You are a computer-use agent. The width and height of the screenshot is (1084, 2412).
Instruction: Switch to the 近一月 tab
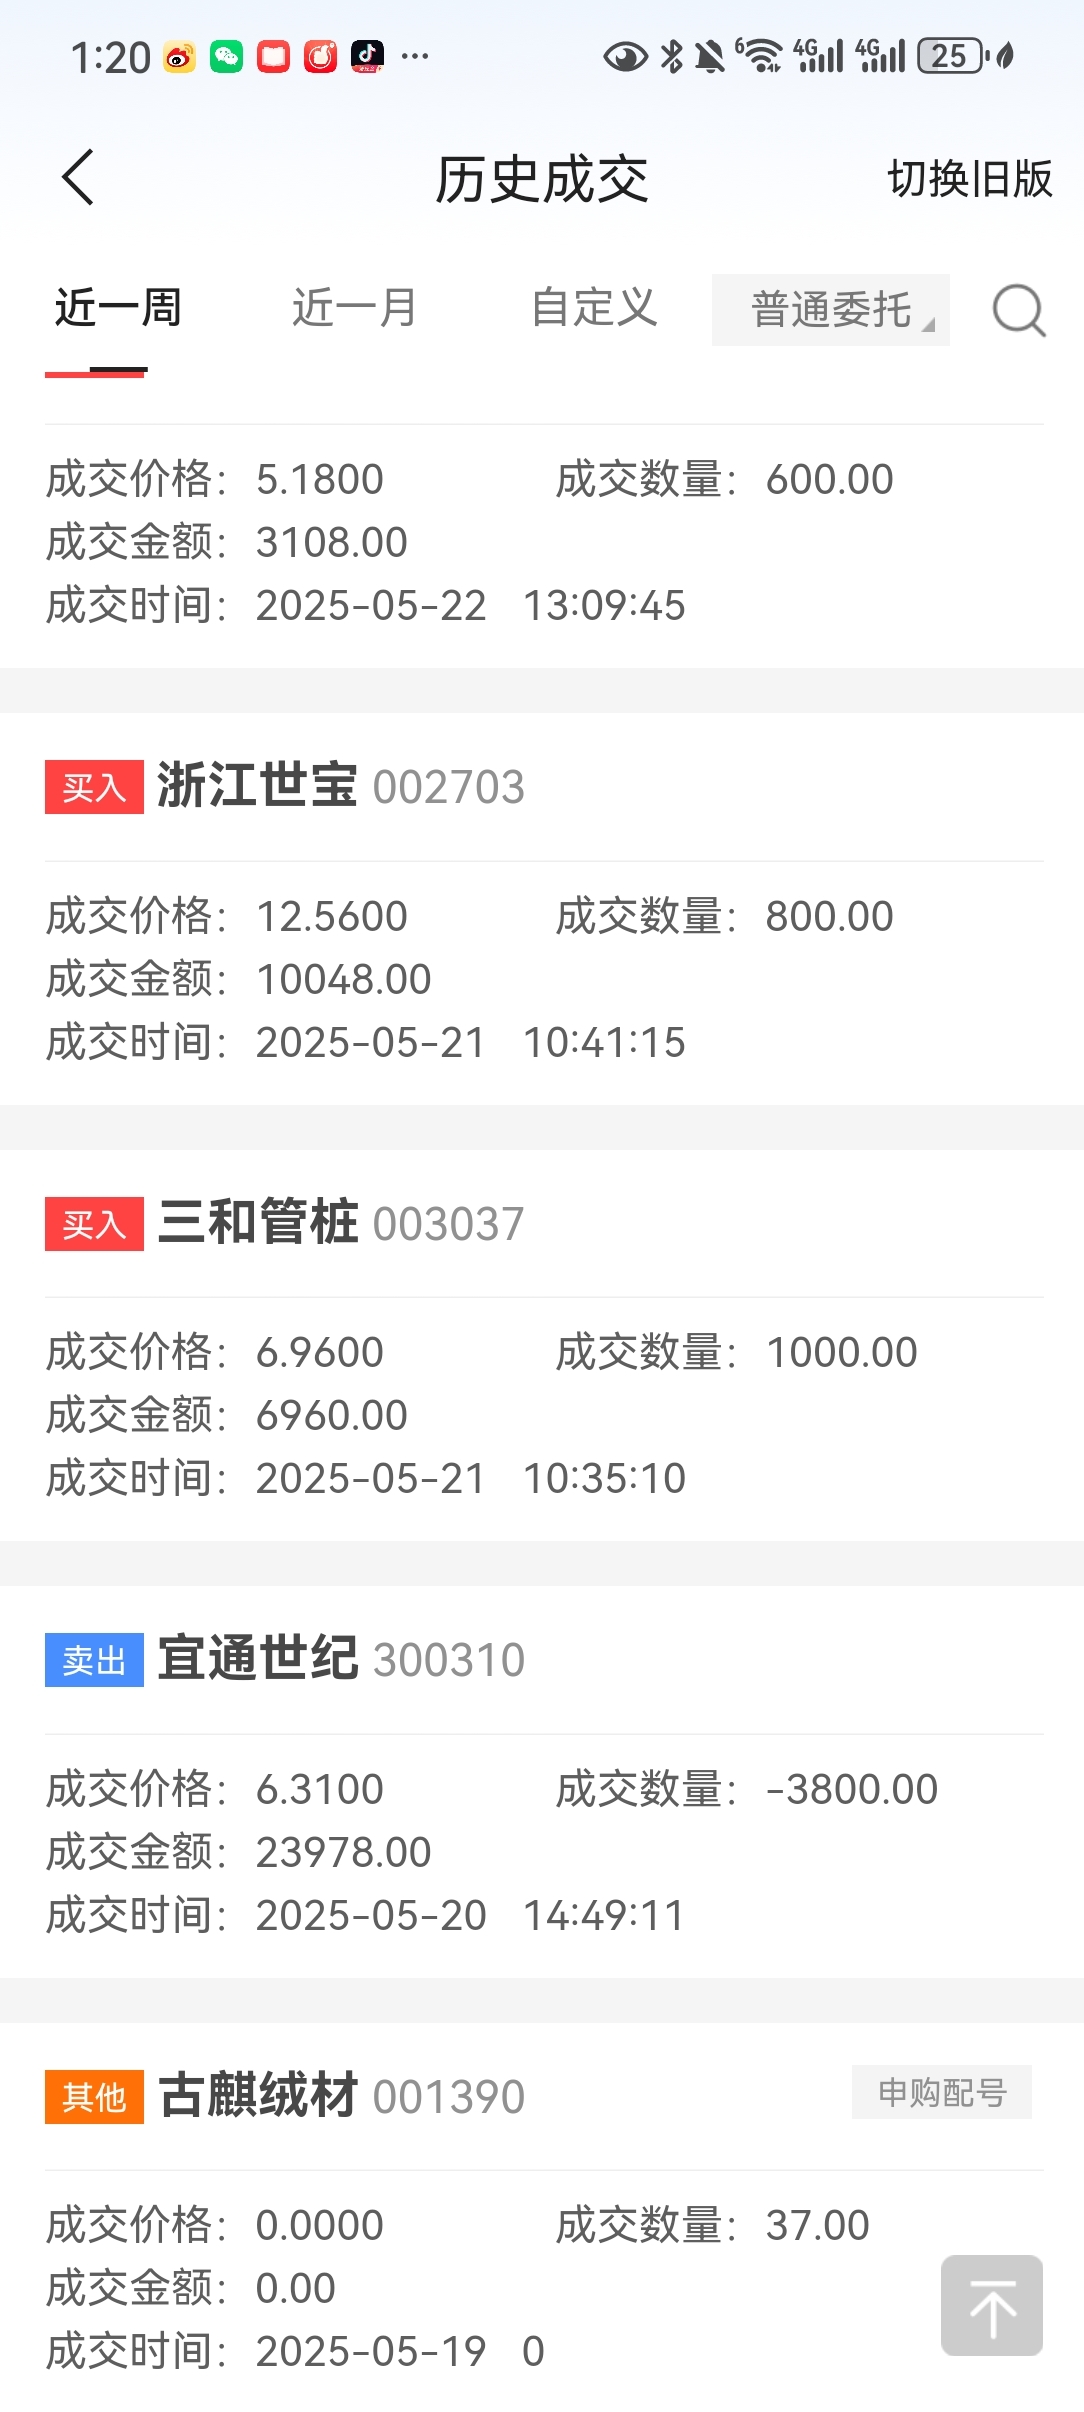click(x=355, y=308)
